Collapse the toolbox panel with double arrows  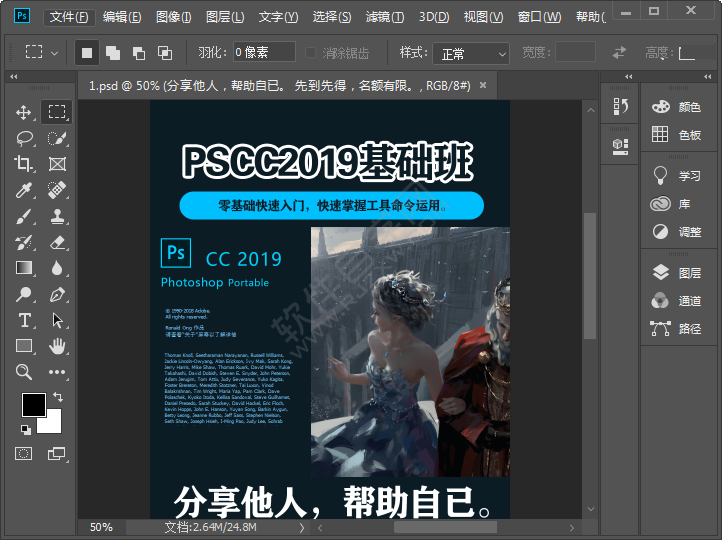[x=14, y=76]
